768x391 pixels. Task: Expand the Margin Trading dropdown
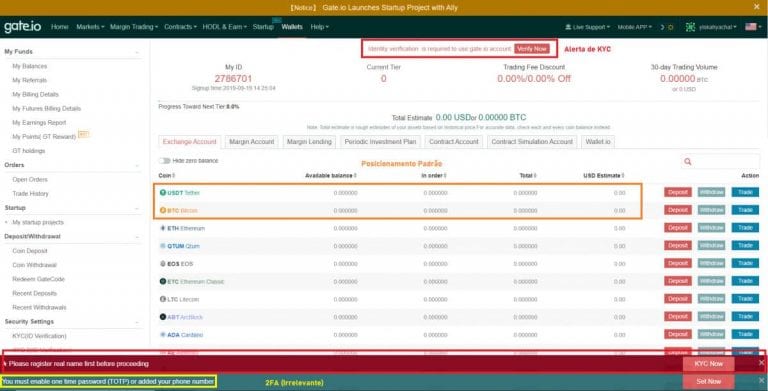pos(134,27)
